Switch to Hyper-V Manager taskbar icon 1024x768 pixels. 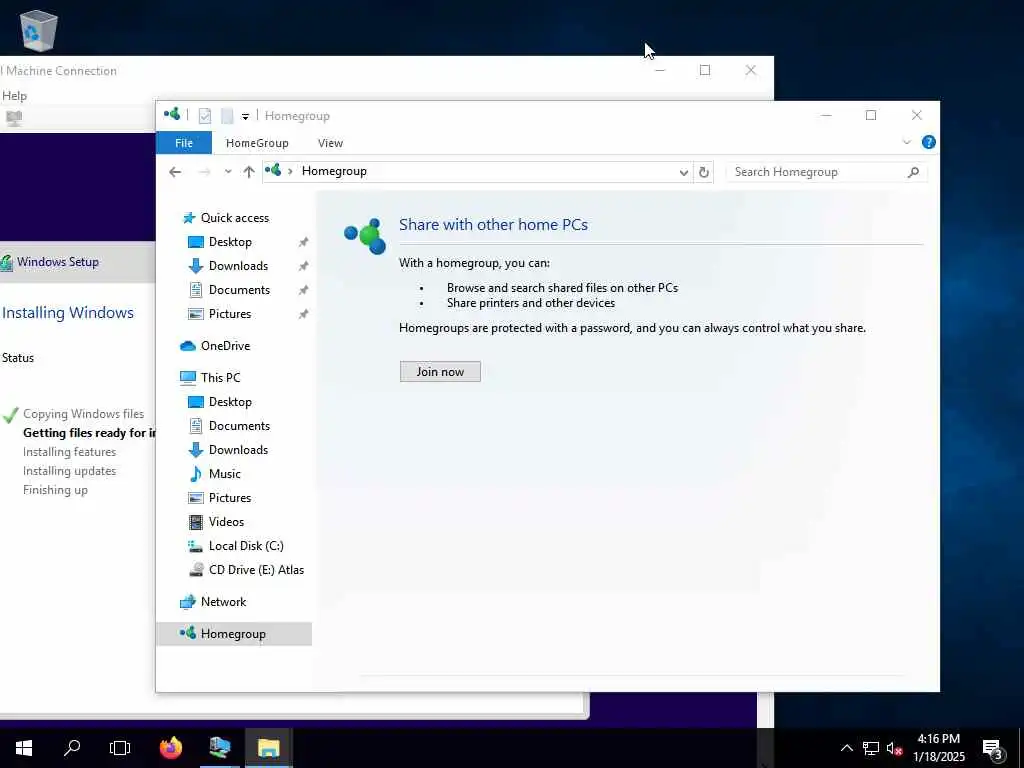coord(220,748)
